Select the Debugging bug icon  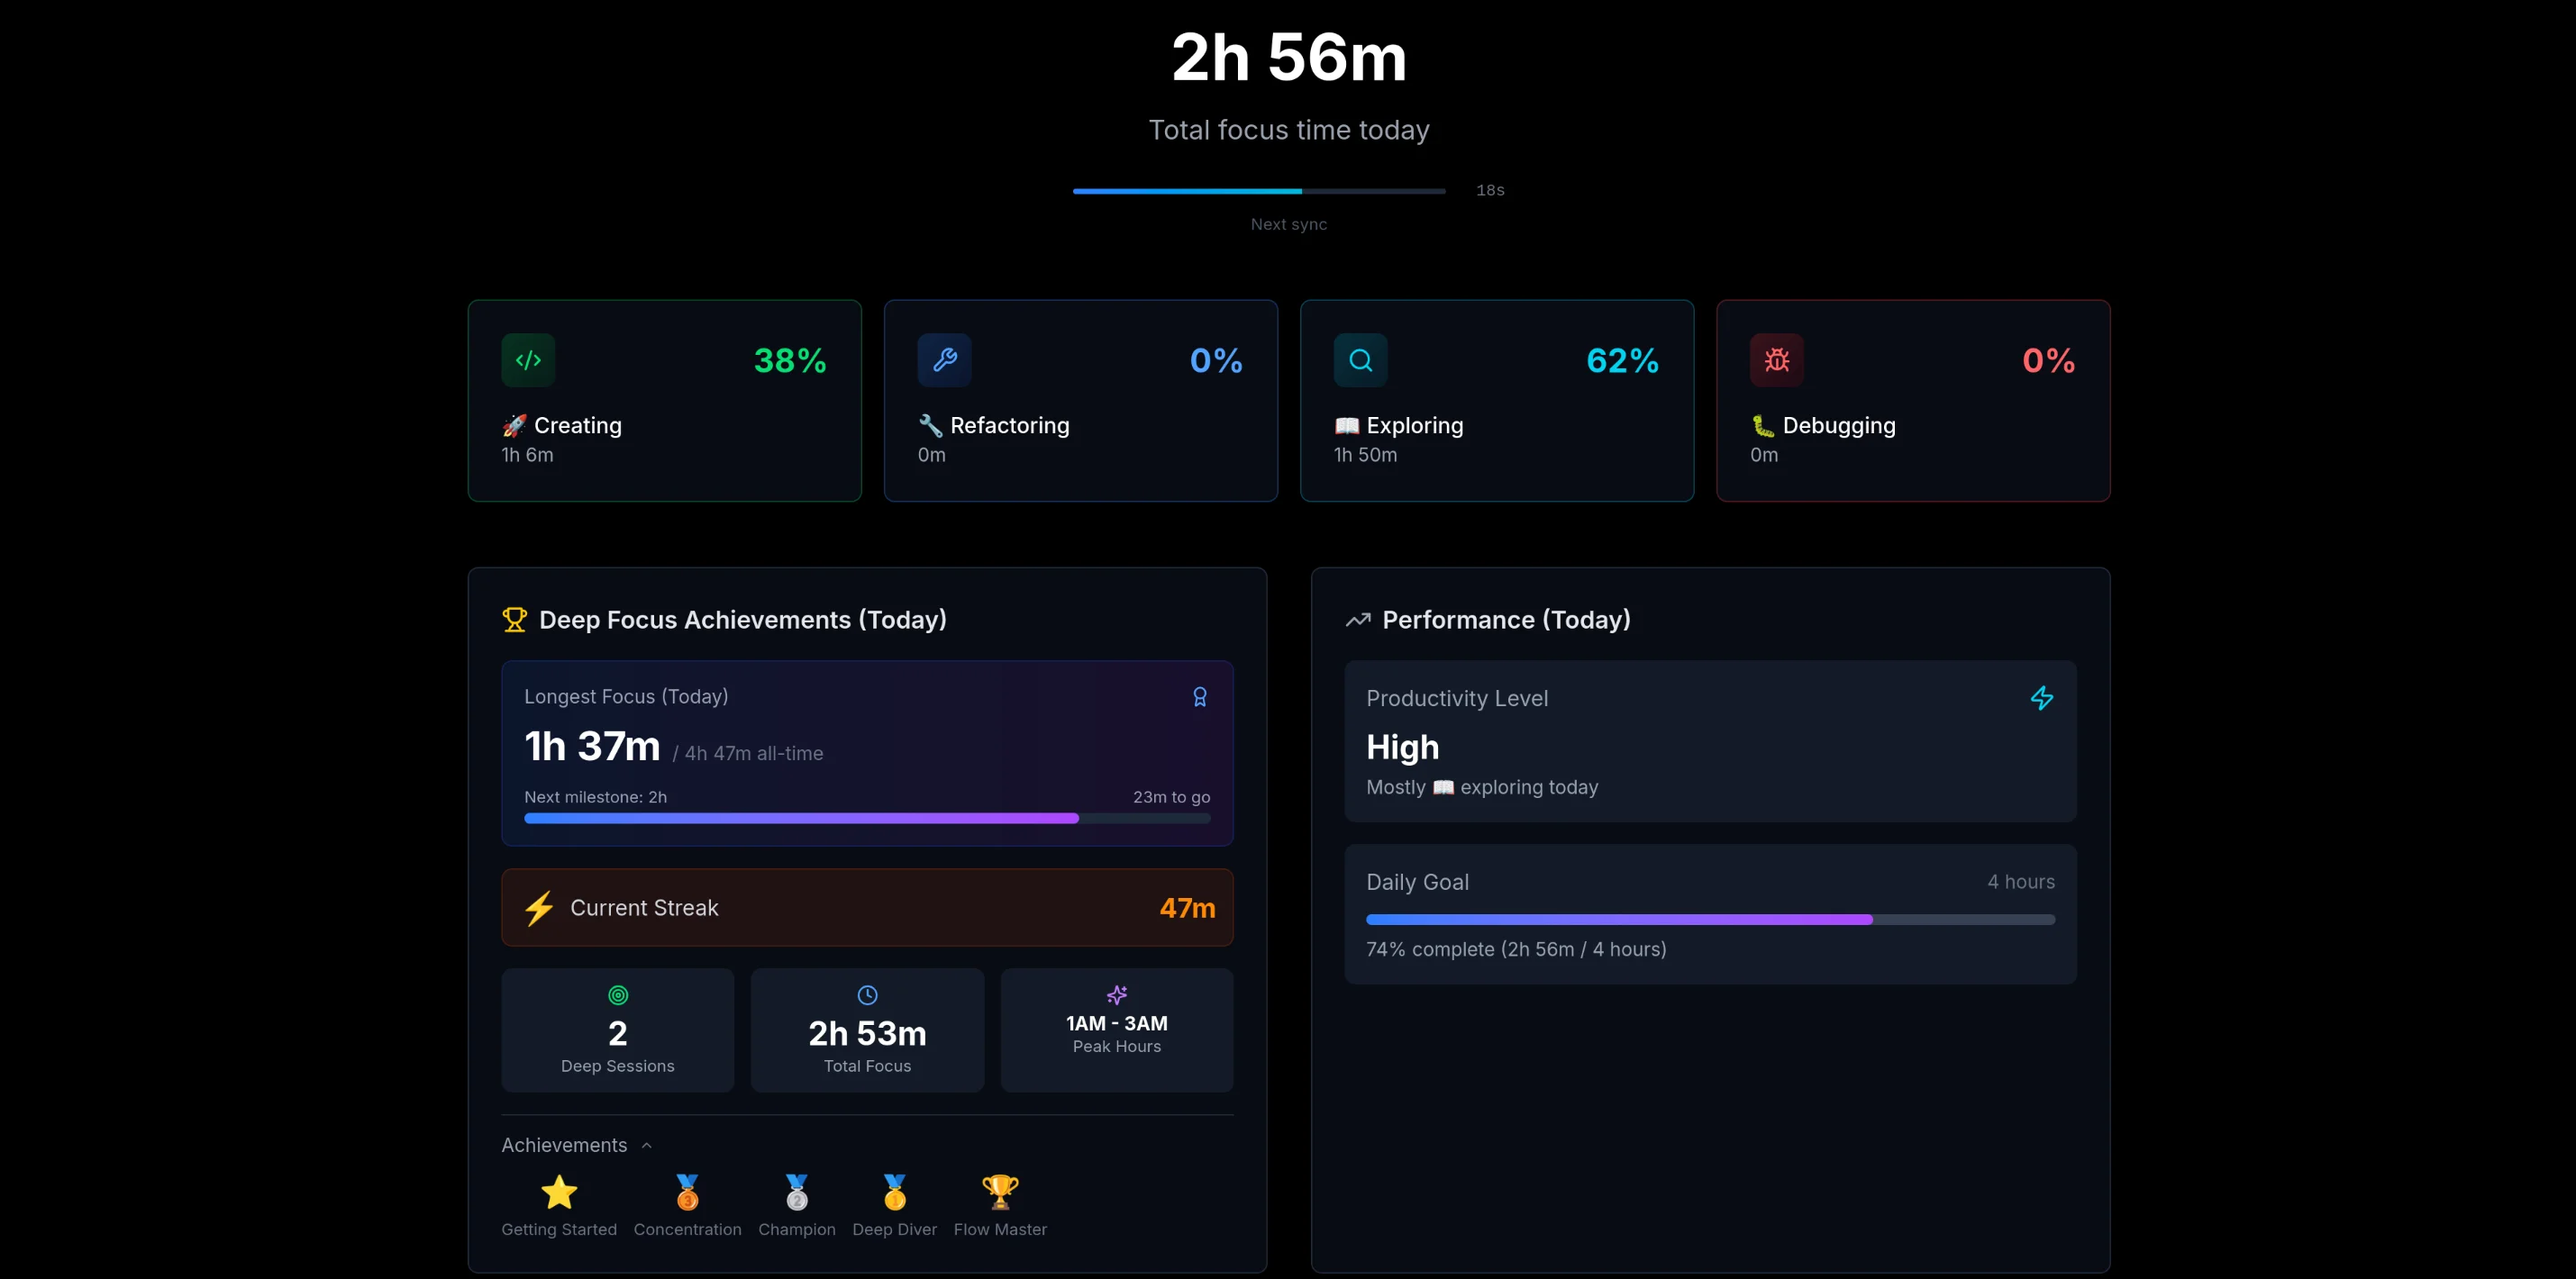point(1776,360)
